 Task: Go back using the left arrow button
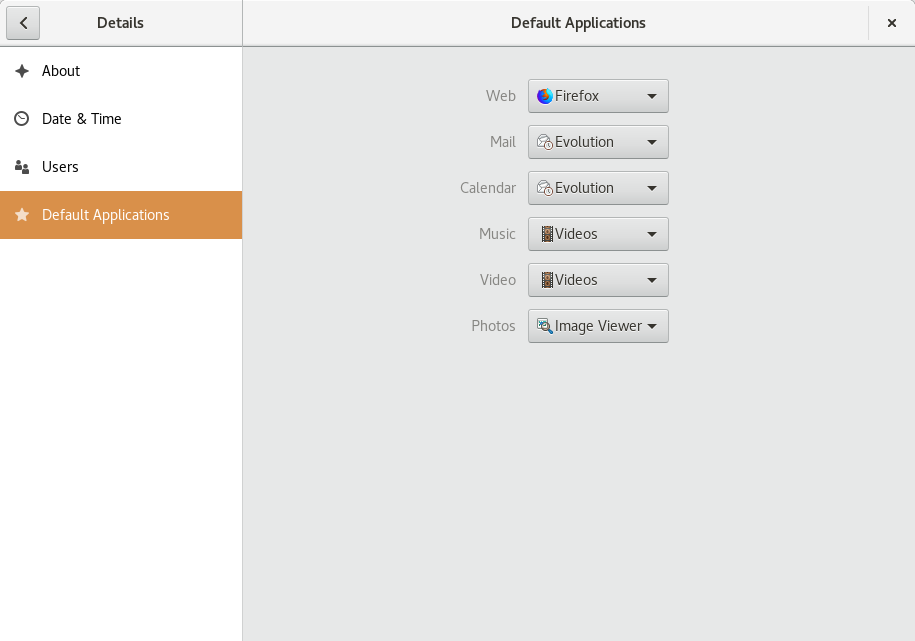pos(23,22)
